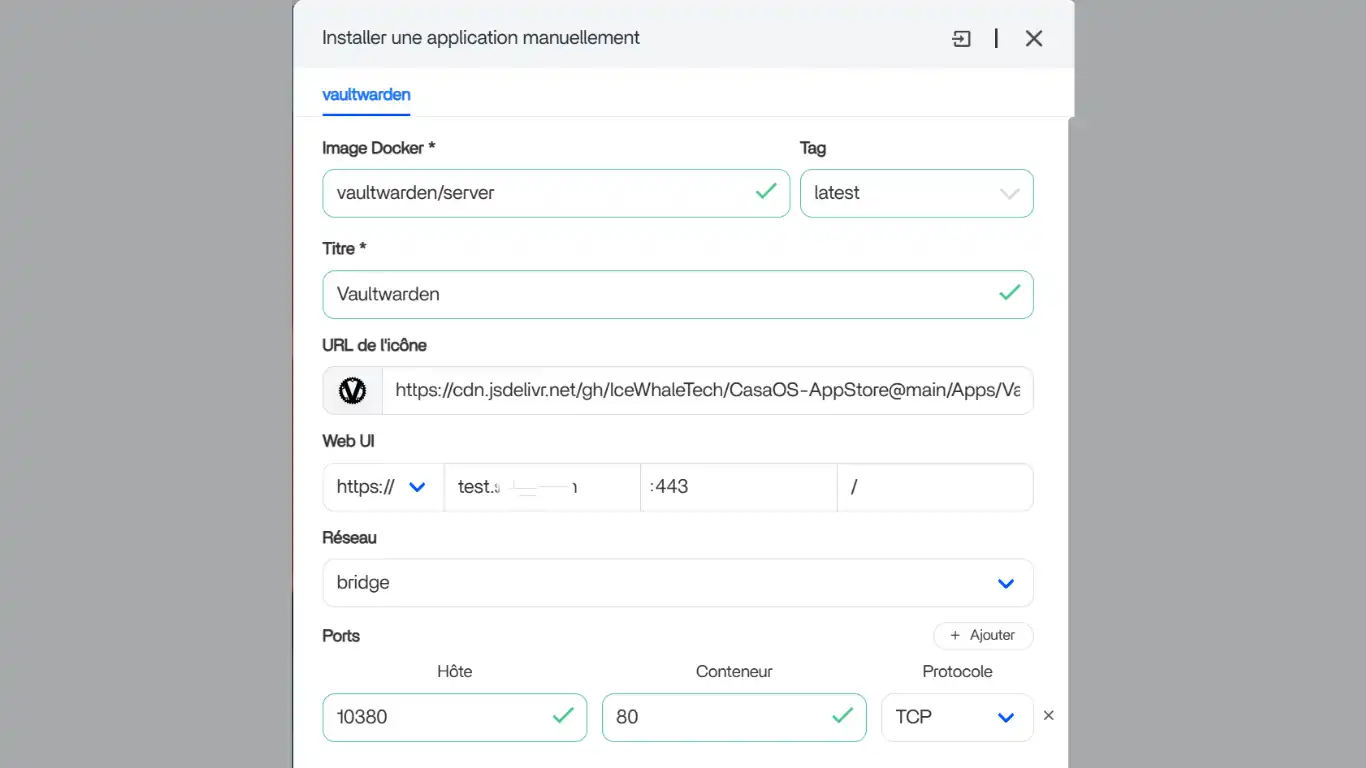
Task: Open the Tag dropdown showing latest
Action: (916, 193)
